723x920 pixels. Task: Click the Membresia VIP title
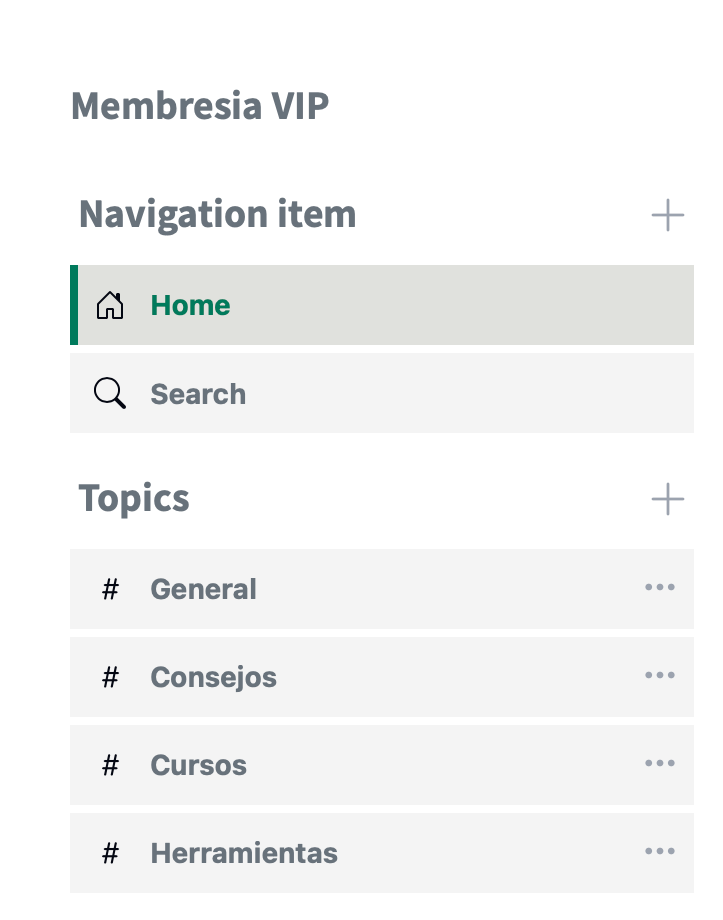tap(200, 106)
